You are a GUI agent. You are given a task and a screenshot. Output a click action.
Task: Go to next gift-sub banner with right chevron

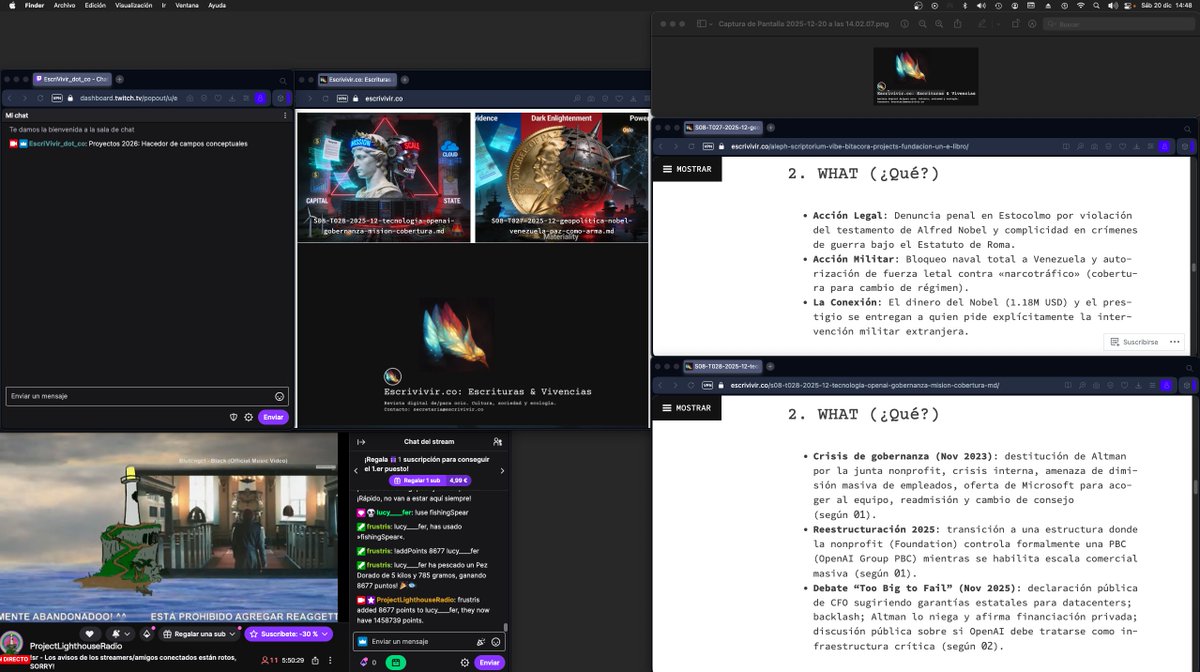click(502, 471)
